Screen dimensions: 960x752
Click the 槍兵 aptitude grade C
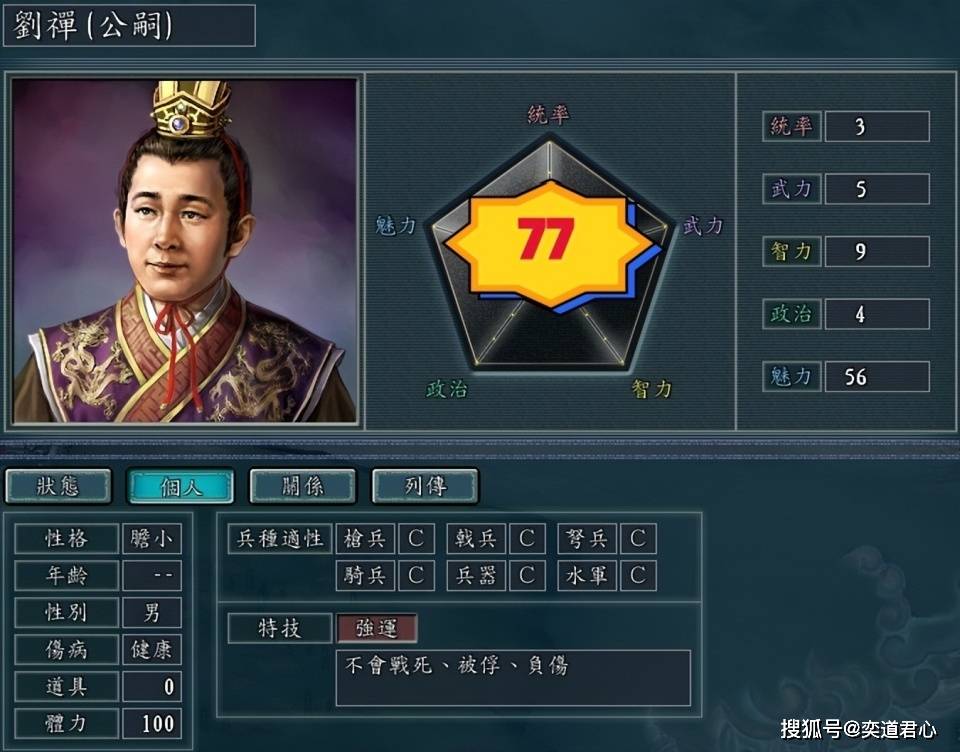pyautogui.click(x=416, y=538)
